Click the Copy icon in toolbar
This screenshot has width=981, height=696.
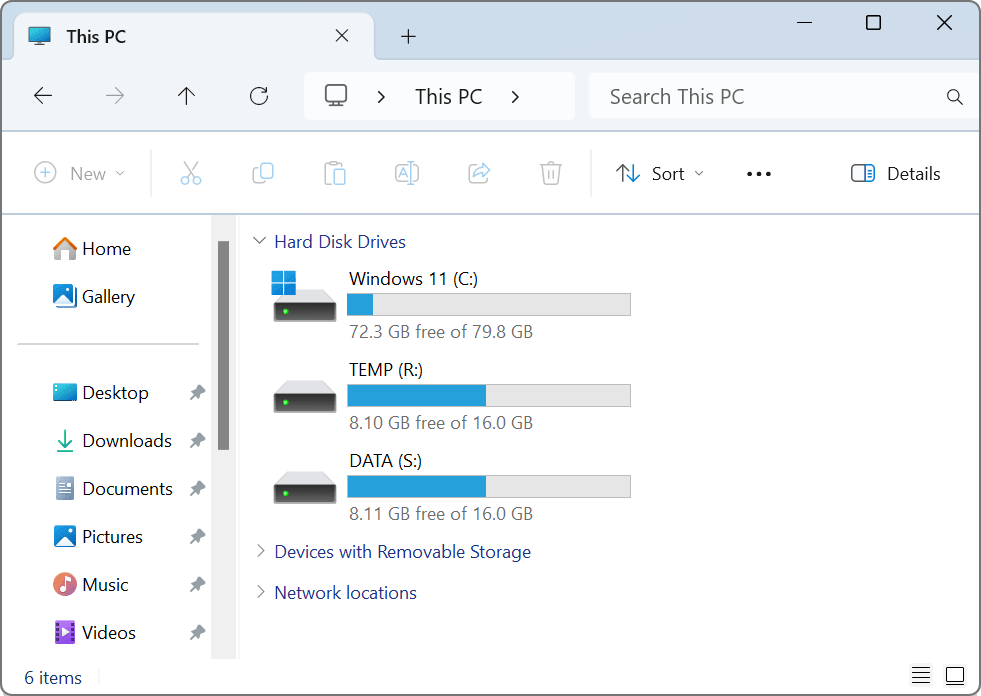click(x=263, y=173)
